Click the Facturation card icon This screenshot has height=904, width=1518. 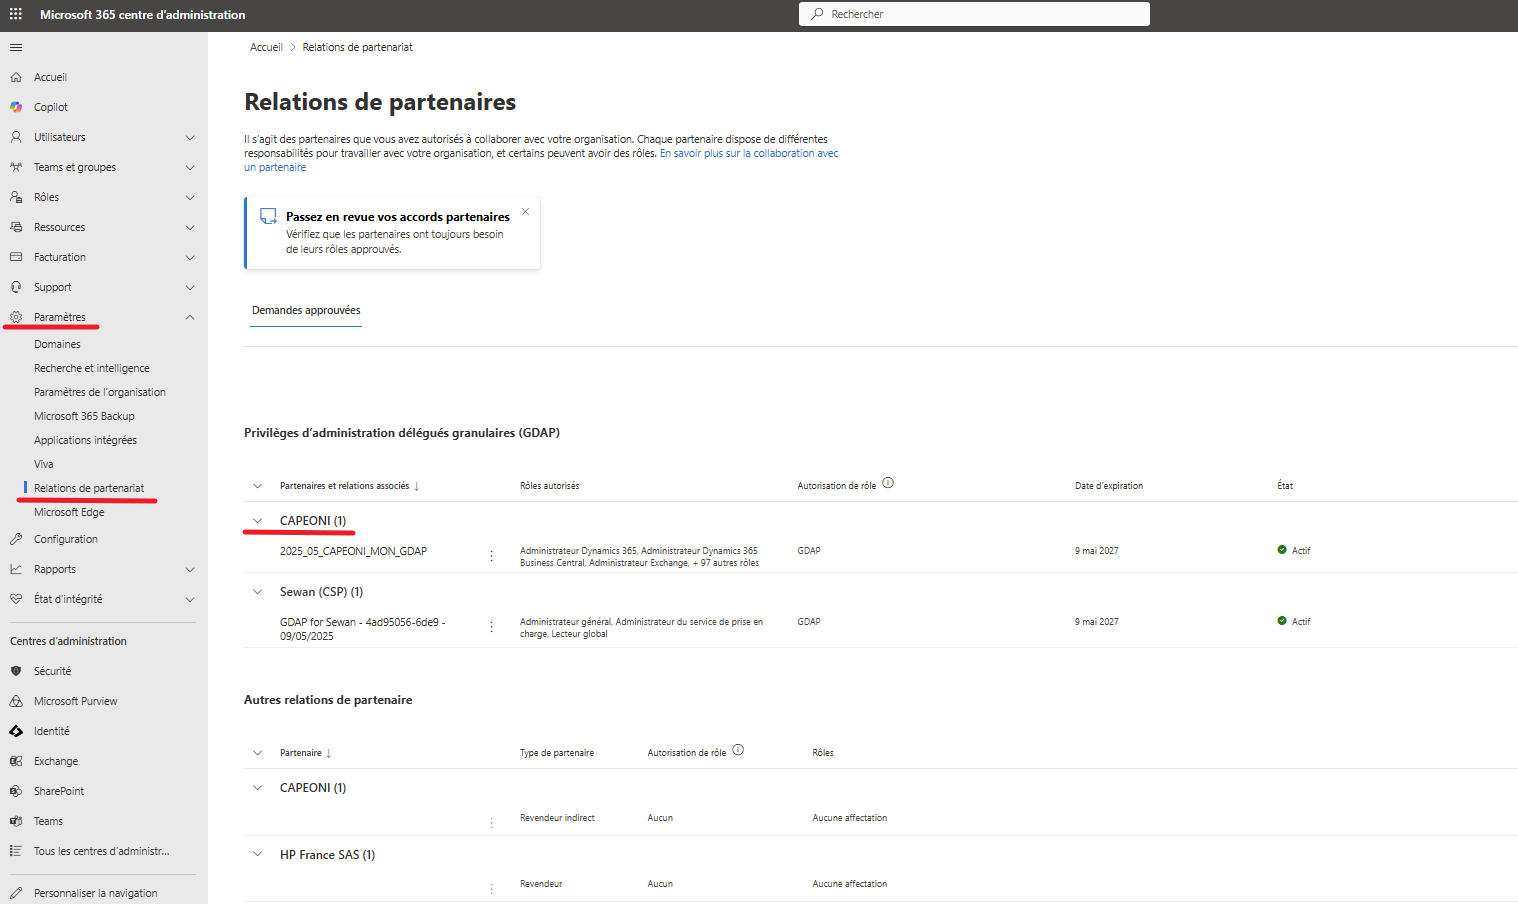point(16,257)
